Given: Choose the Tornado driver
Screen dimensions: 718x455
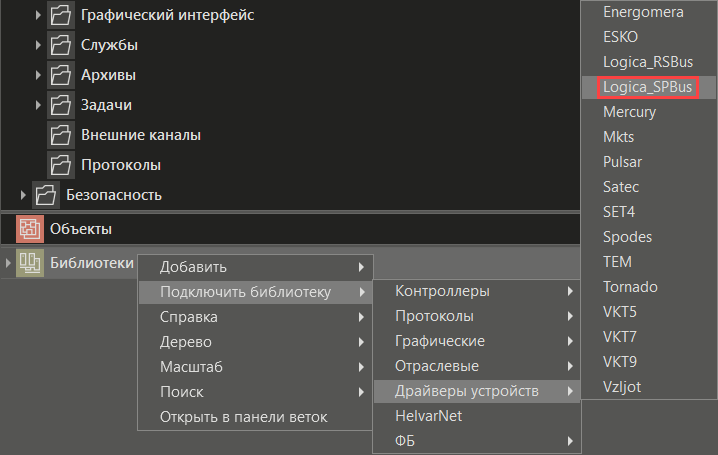Looking at the screenshot, I should coord(649,287).
